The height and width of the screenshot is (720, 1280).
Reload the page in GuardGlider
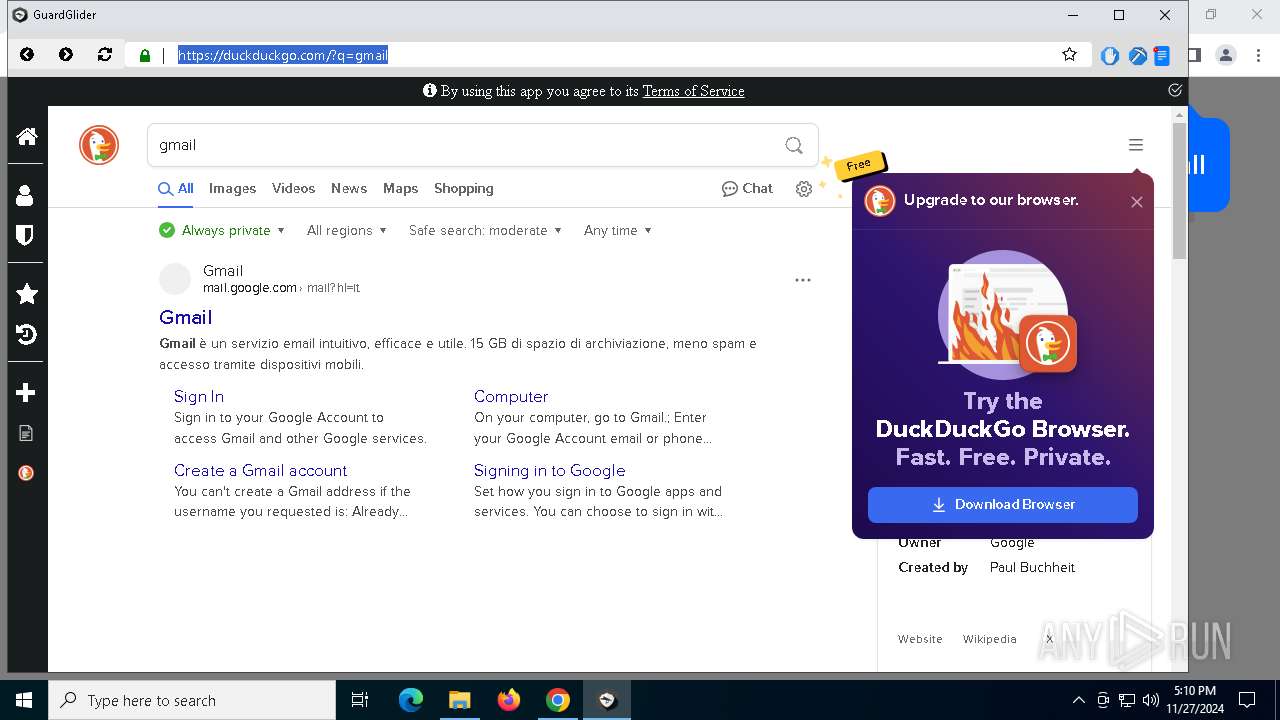coord(105,55)
